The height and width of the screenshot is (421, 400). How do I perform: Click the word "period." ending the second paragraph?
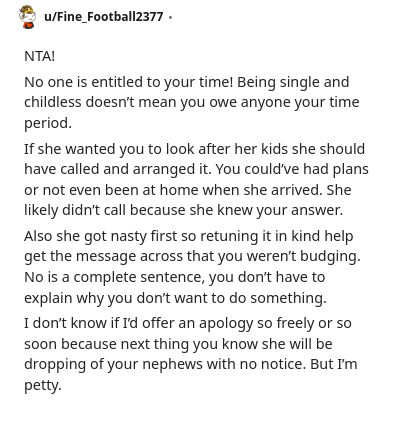(48, 123)
